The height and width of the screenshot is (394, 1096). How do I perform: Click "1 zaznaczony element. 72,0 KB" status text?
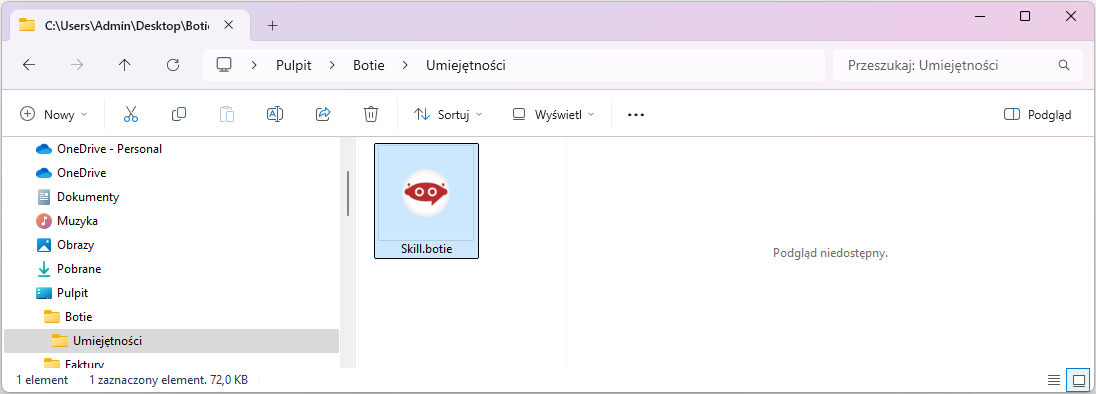coord(168,380)
